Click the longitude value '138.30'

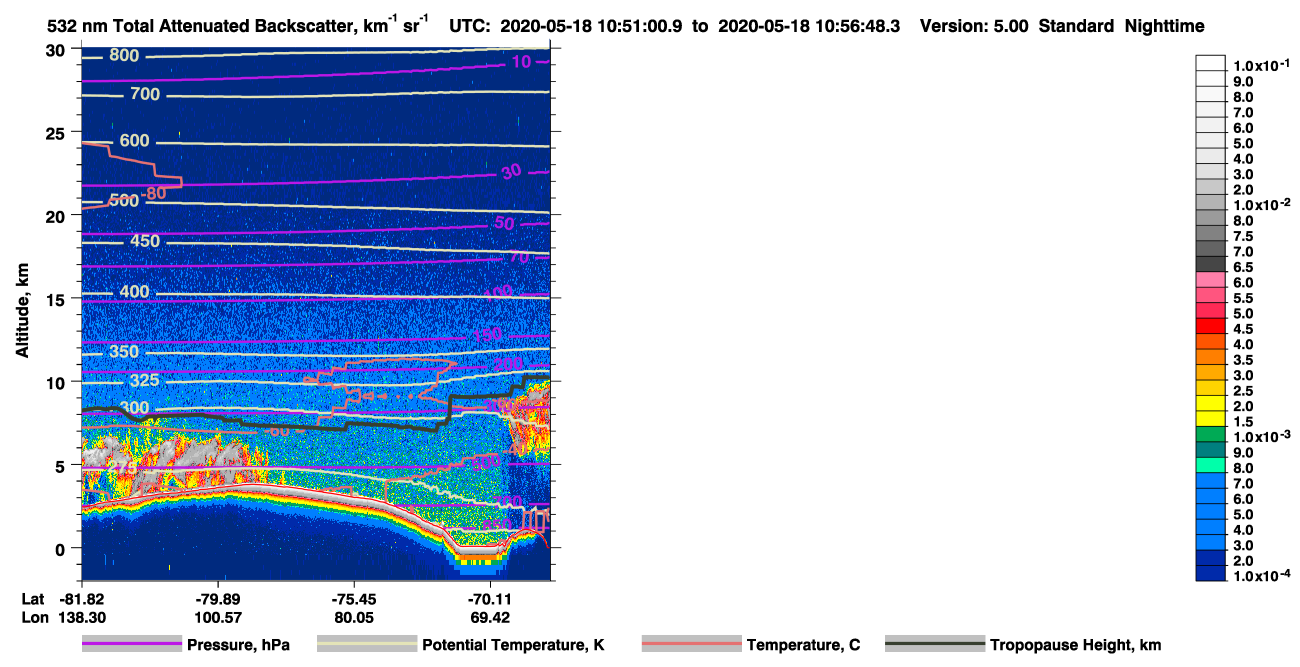pyautogui.click(x=81, y=618)
